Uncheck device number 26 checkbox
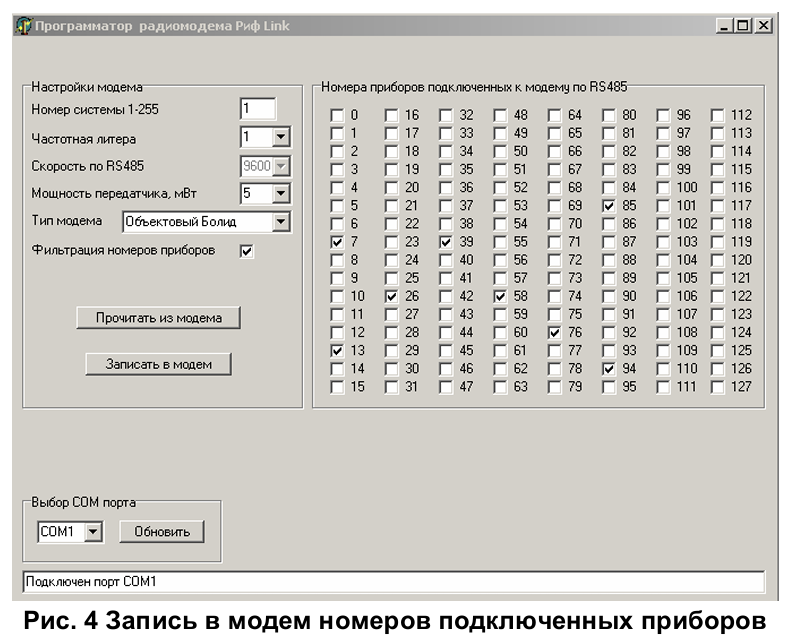 pyautogui.click(x=391, y=297)
